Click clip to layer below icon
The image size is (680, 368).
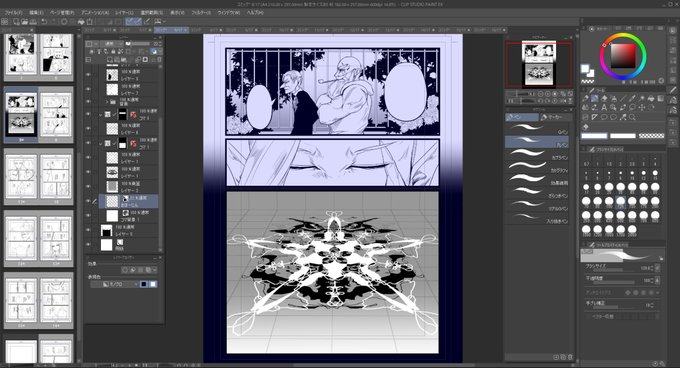[x=92, y=52]
